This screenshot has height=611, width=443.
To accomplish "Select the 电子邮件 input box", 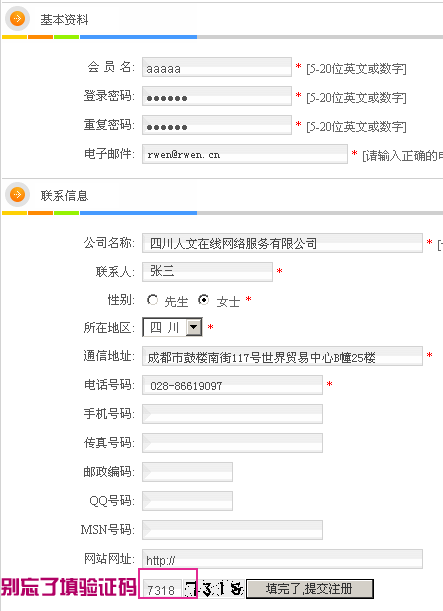I will coord(245,154).
